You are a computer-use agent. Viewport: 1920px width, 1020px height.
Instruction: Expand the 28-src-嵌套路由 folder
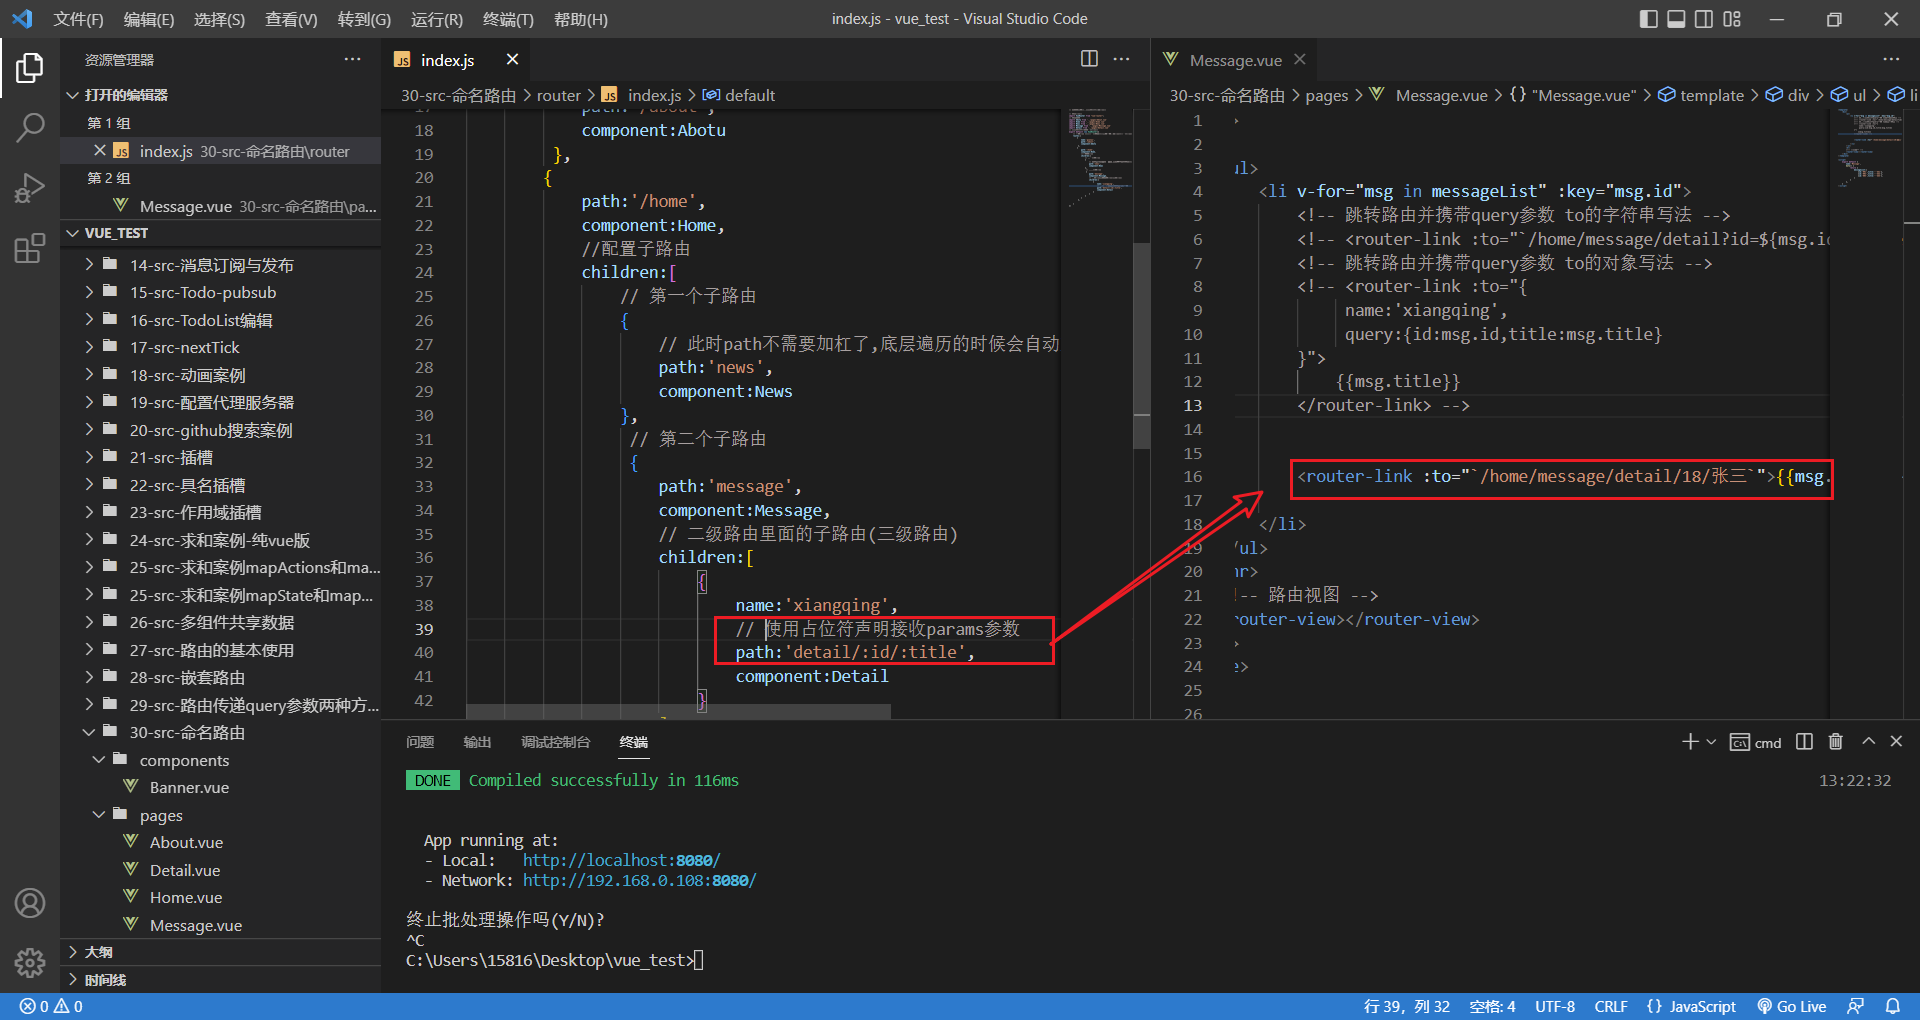[220, 677]
